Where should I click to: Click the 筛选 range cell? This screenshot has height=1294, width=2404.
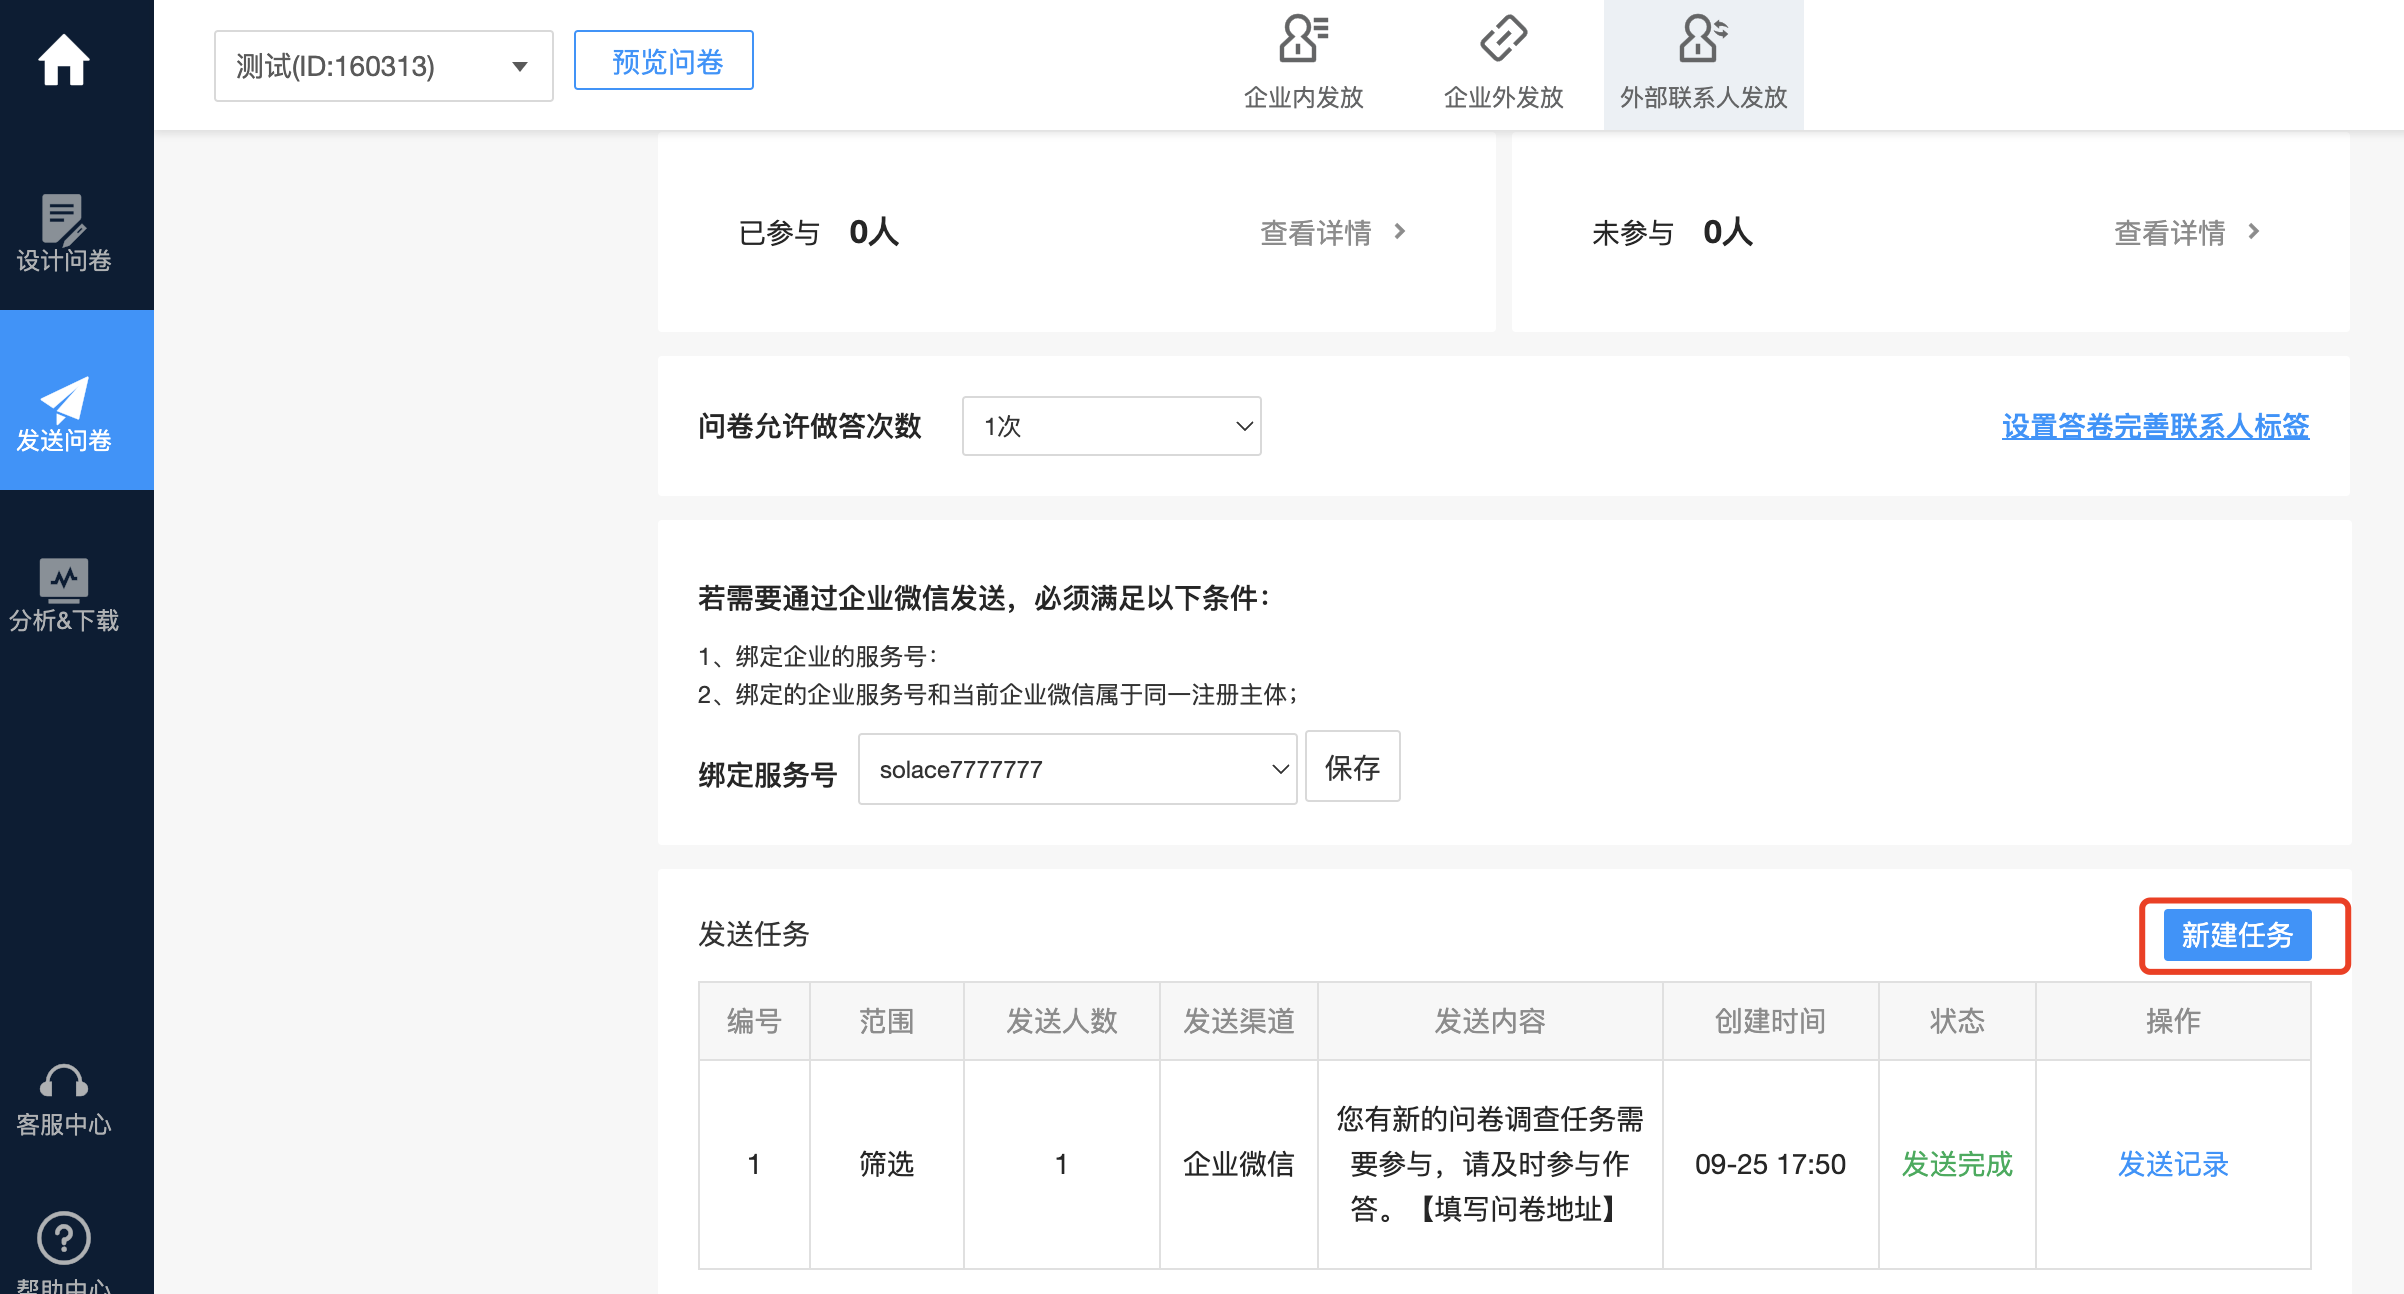[887, 1165]
